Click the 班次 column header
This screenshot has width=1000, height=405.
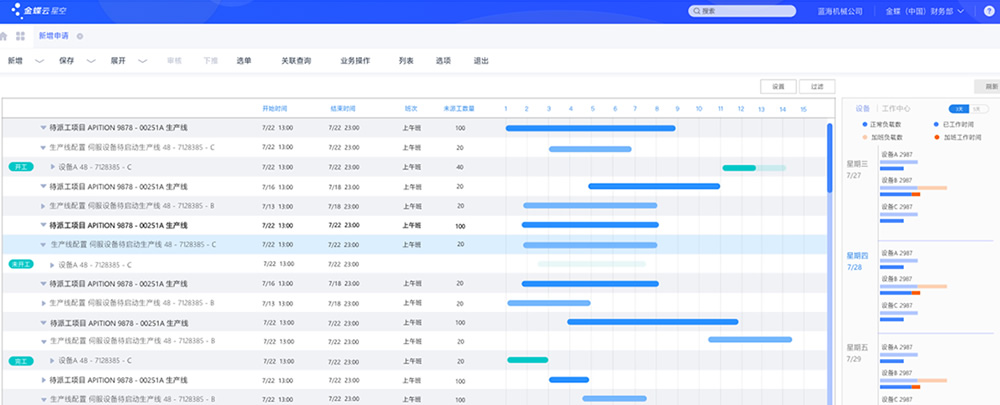point(411,109)
